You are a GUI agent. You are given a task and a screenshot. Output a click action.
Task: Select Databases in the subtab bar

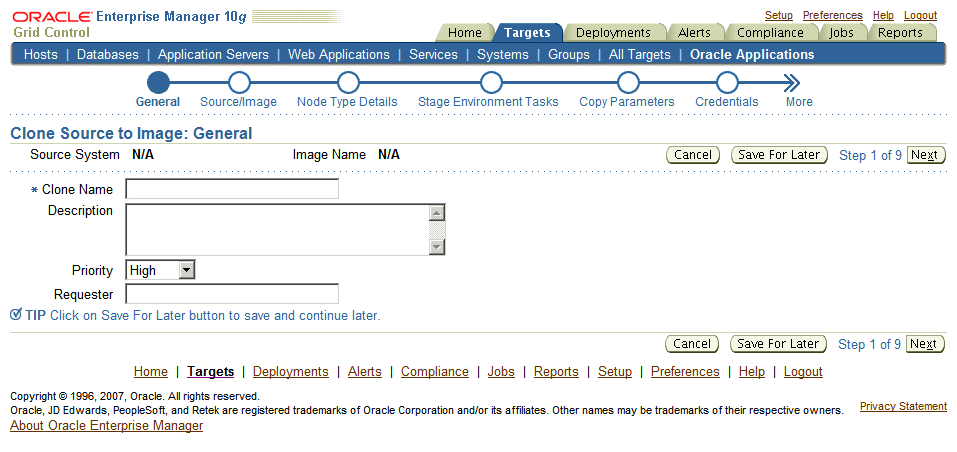point(107,54)
